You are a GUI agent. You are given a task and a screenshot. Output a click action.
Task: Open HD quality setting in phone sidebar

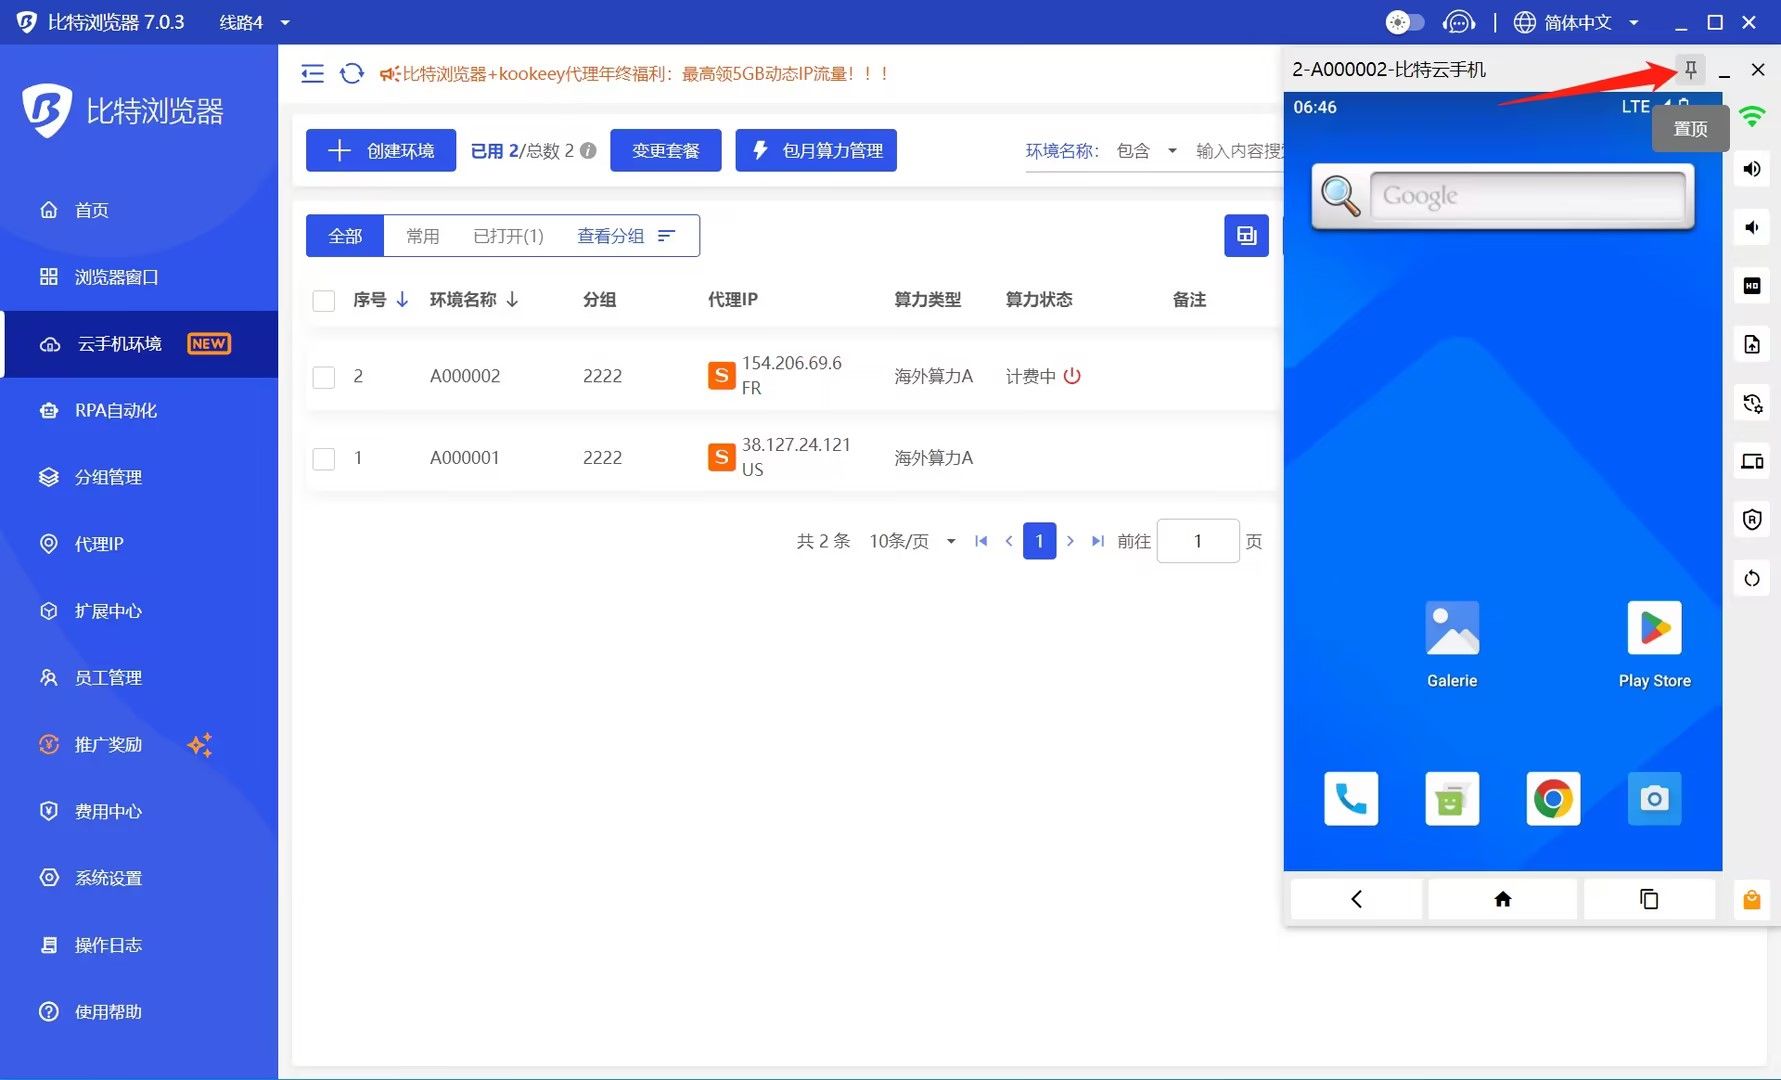(1752, 286)
